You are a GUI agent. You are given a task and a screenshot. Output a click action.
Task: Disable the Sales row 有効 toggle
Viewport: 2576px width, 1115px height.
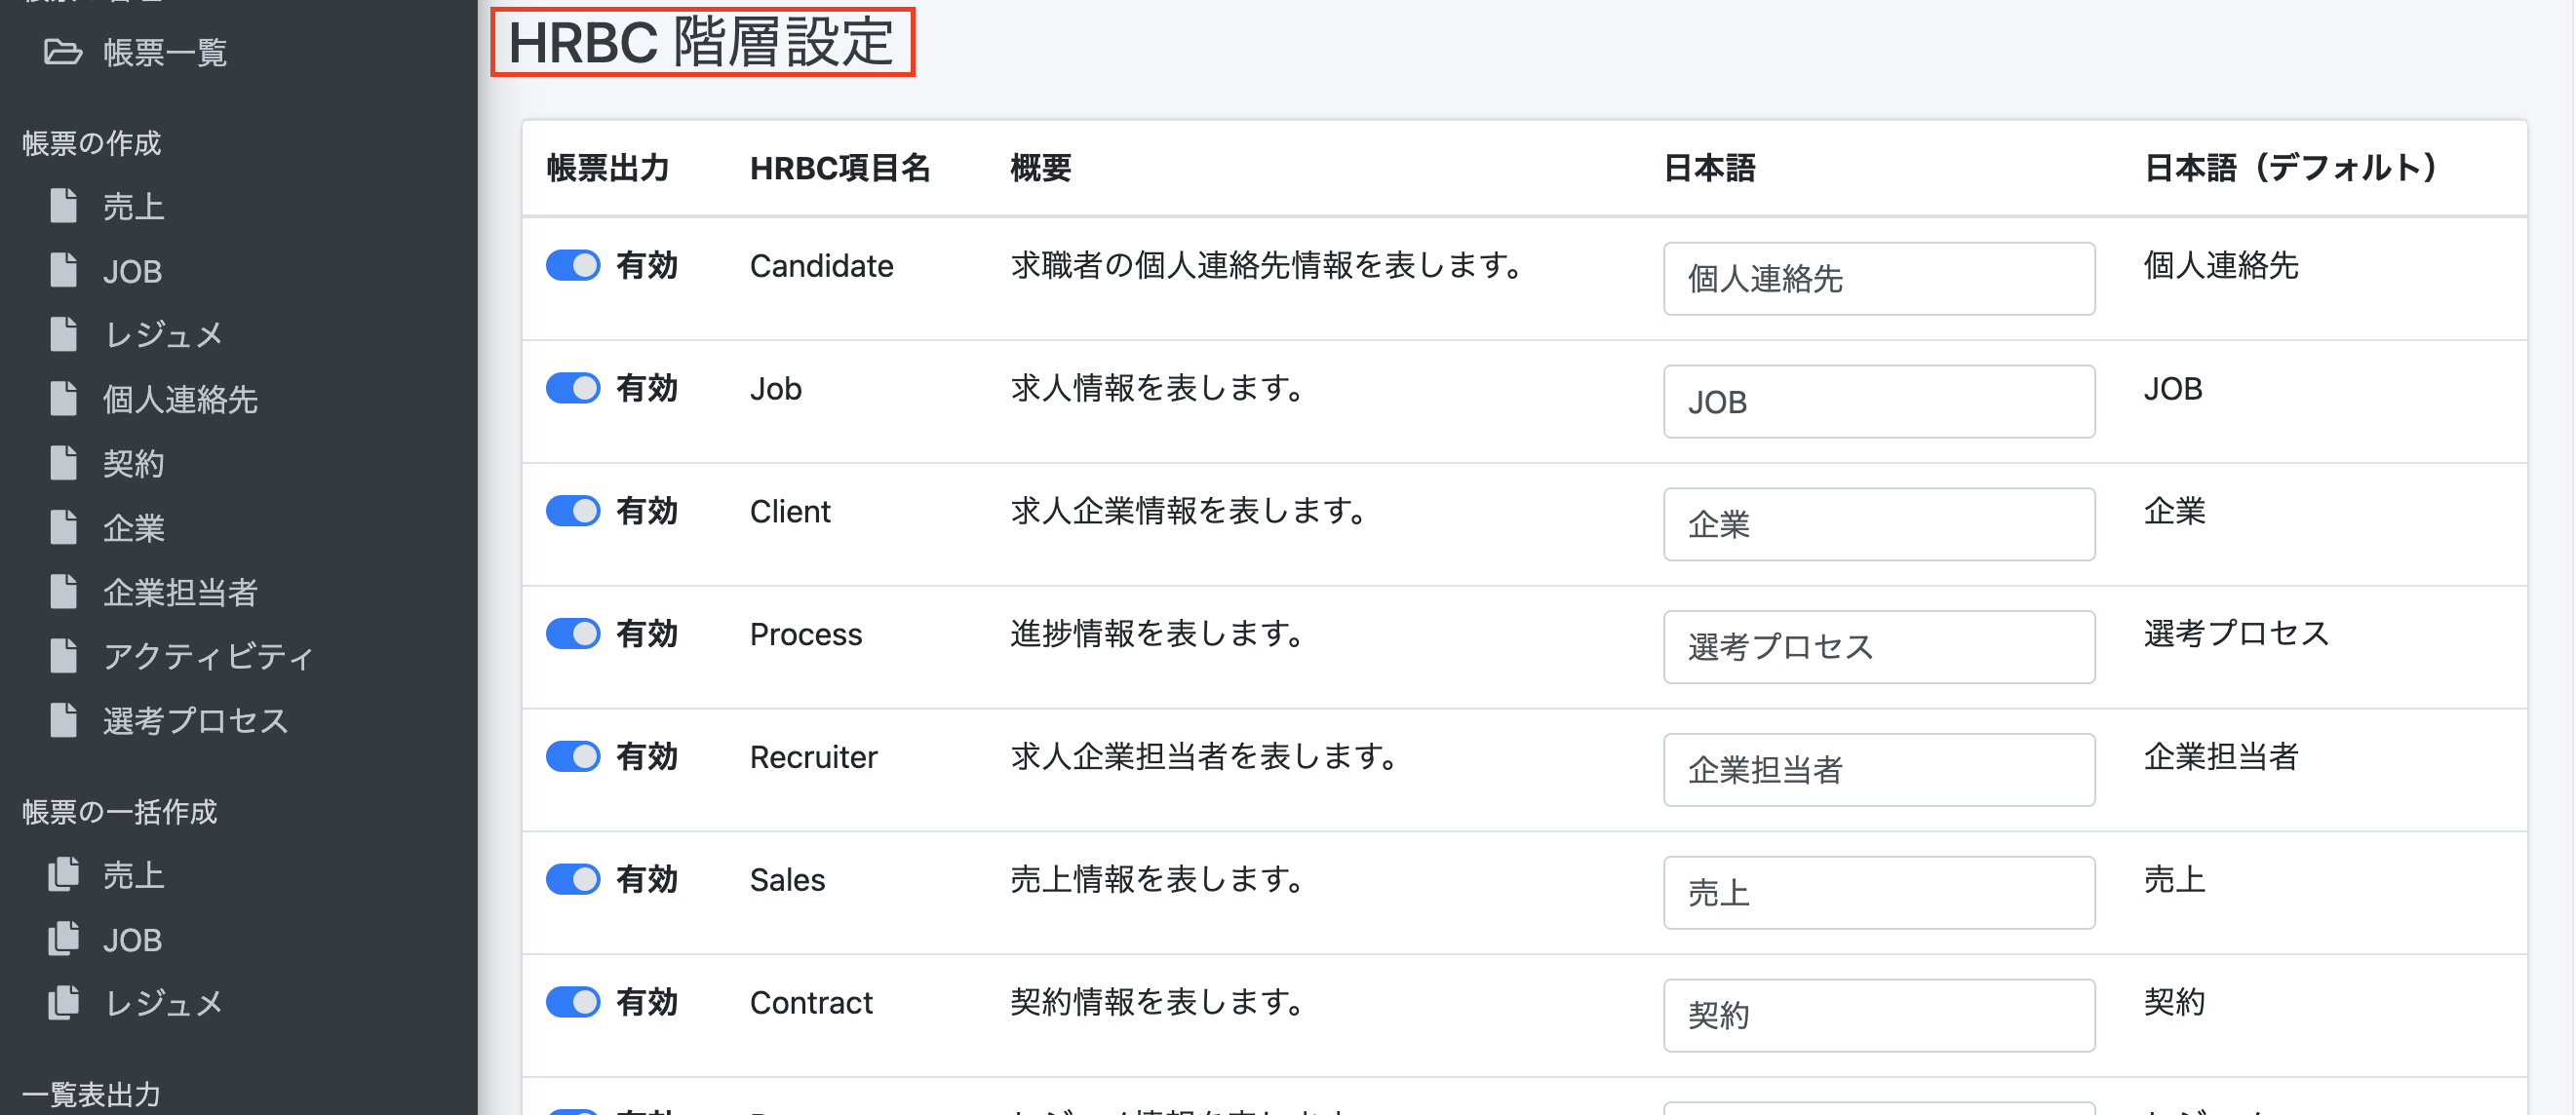(x=573, y=880)
